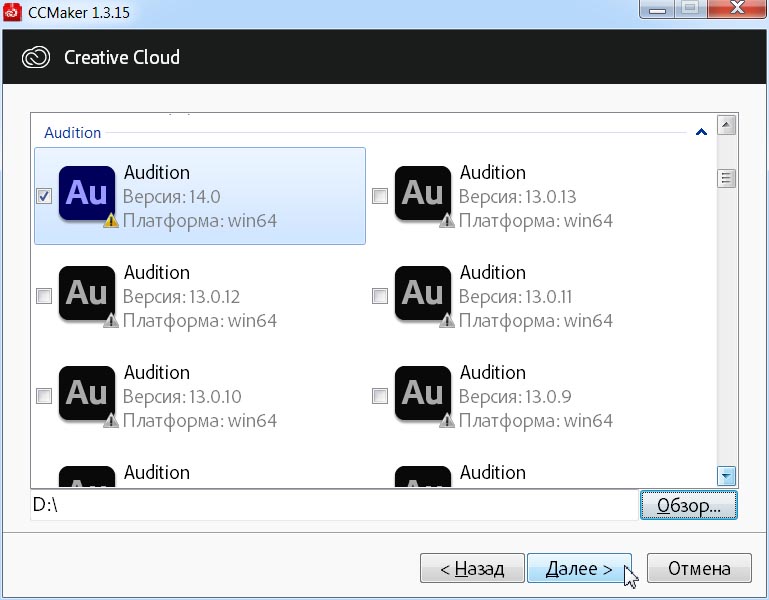Click the text Версия: 13.0.11

[515, 297]
